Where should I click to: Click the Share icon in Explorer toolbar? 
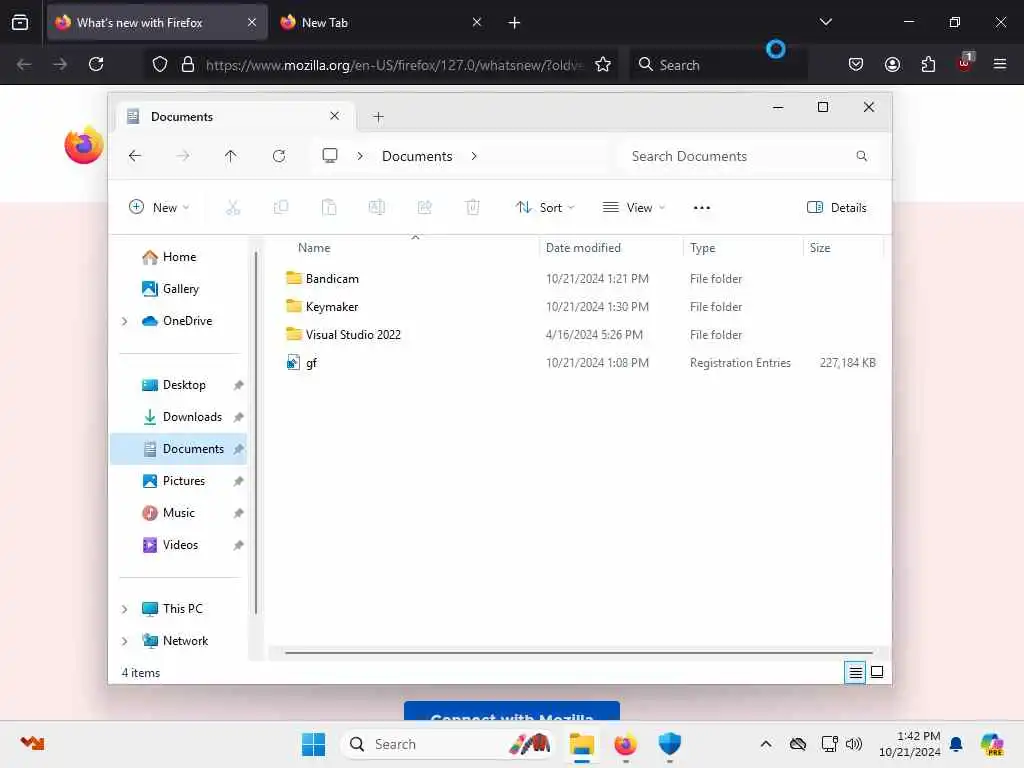coord(424,208)
